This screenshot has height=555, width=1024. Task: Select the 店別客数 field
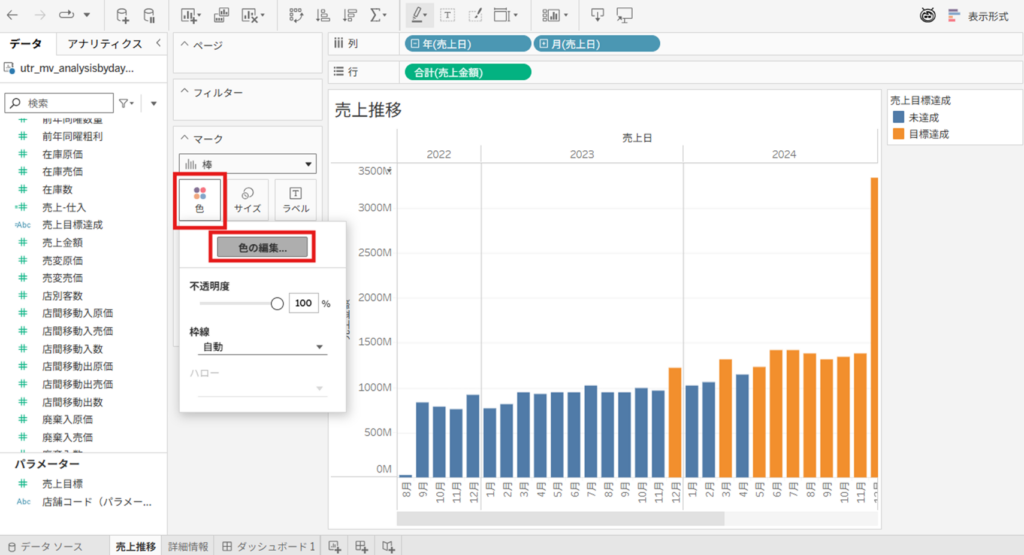[x=62, y=296]
